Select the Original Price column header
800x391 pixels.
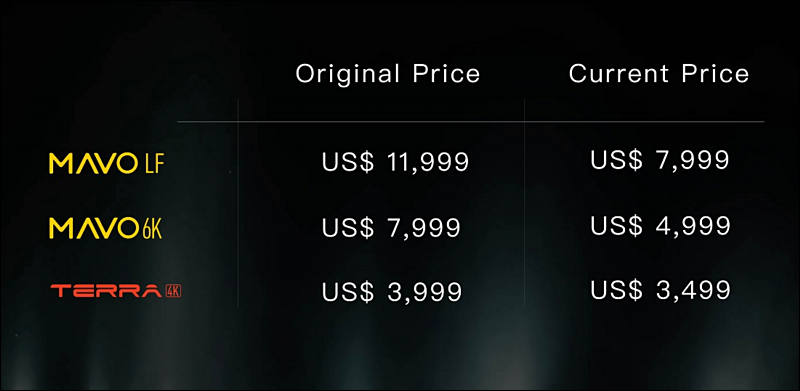coord(388,74)
